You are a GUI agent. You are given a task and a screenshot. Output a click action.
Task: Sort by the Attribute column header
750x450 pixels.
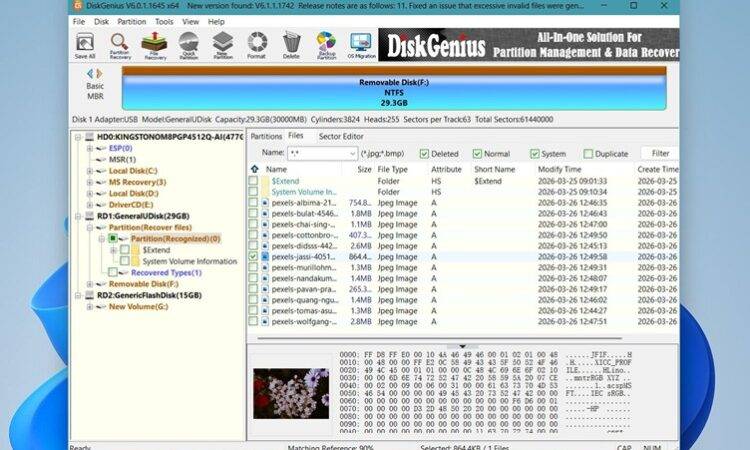pos(446,169)
